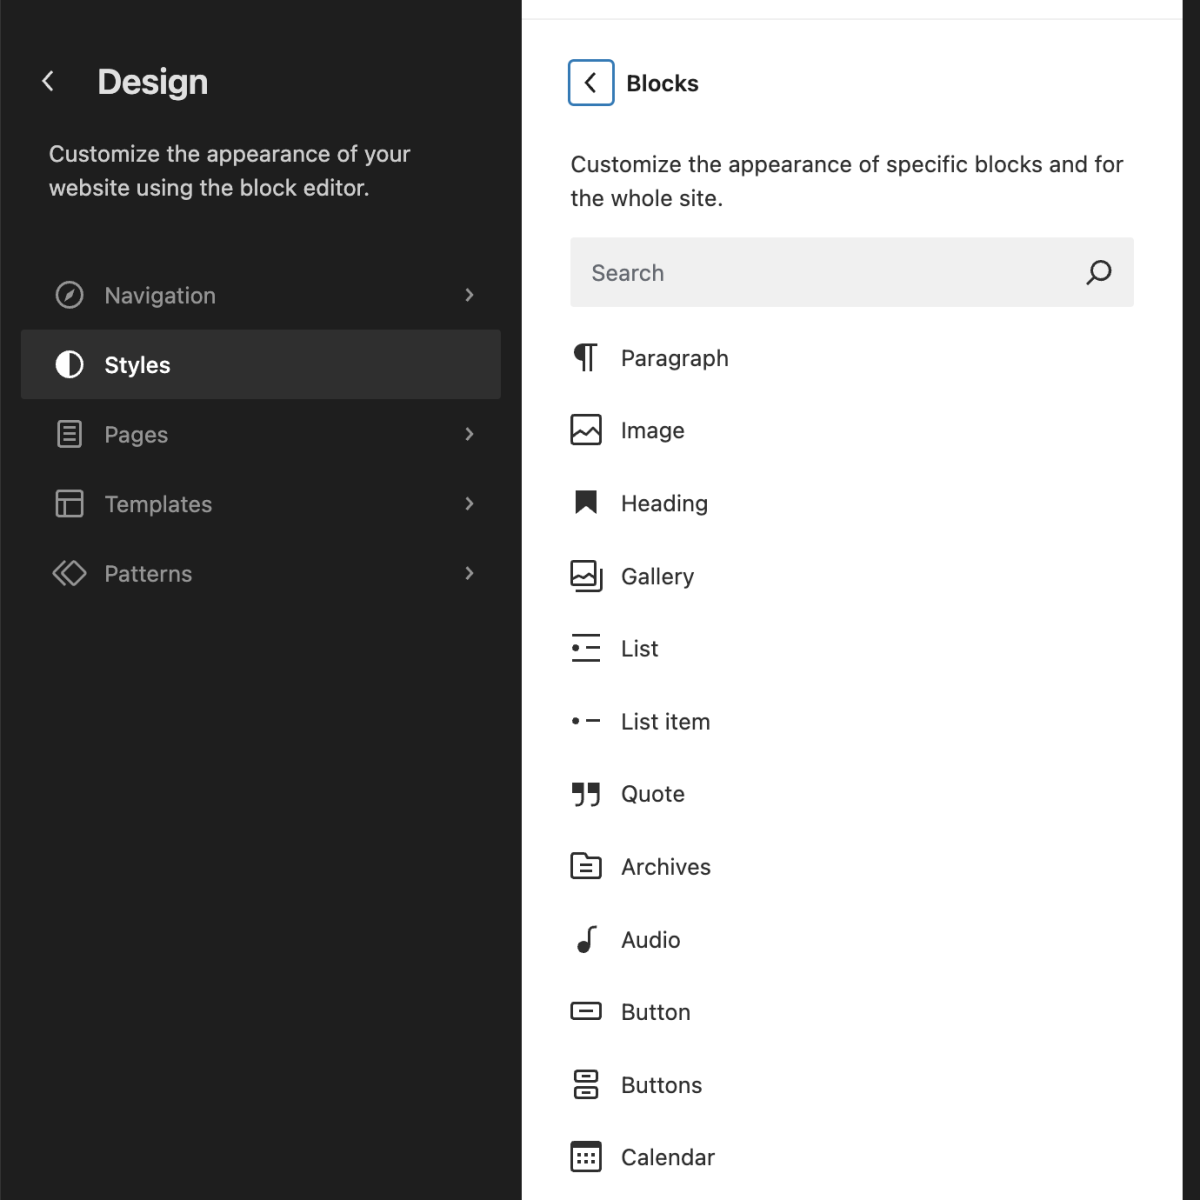
Task: Focus the block Search field
Action: (830, 272)
